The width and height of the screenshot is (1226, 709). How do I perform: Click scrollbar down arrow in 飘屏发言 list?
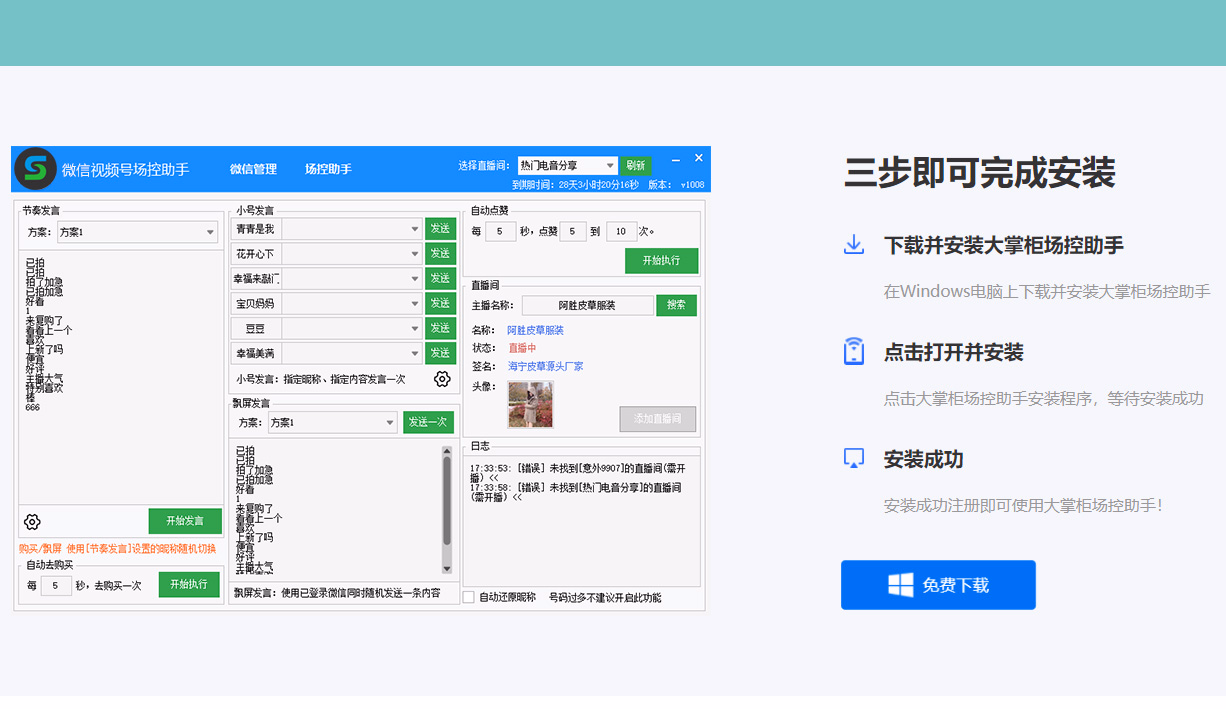coord(447,571)
